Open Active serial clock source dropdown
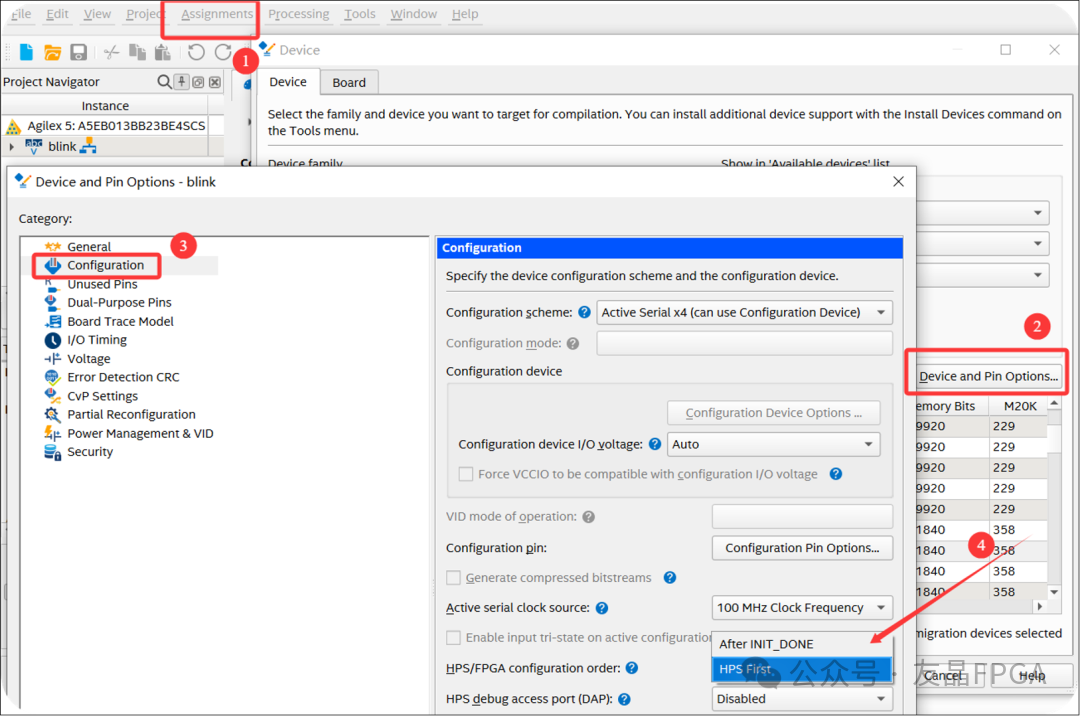 802,608
